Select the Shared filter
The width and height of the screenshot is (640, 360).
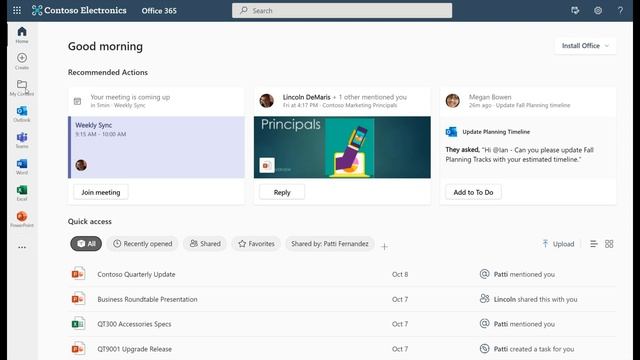(x=205, y=244)
